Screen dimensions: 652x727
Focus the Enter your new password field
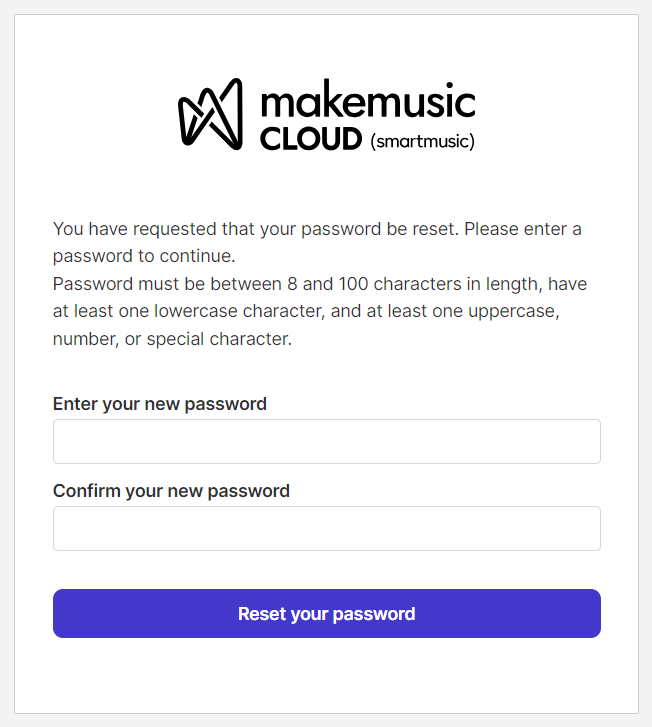tap(326, 441)
